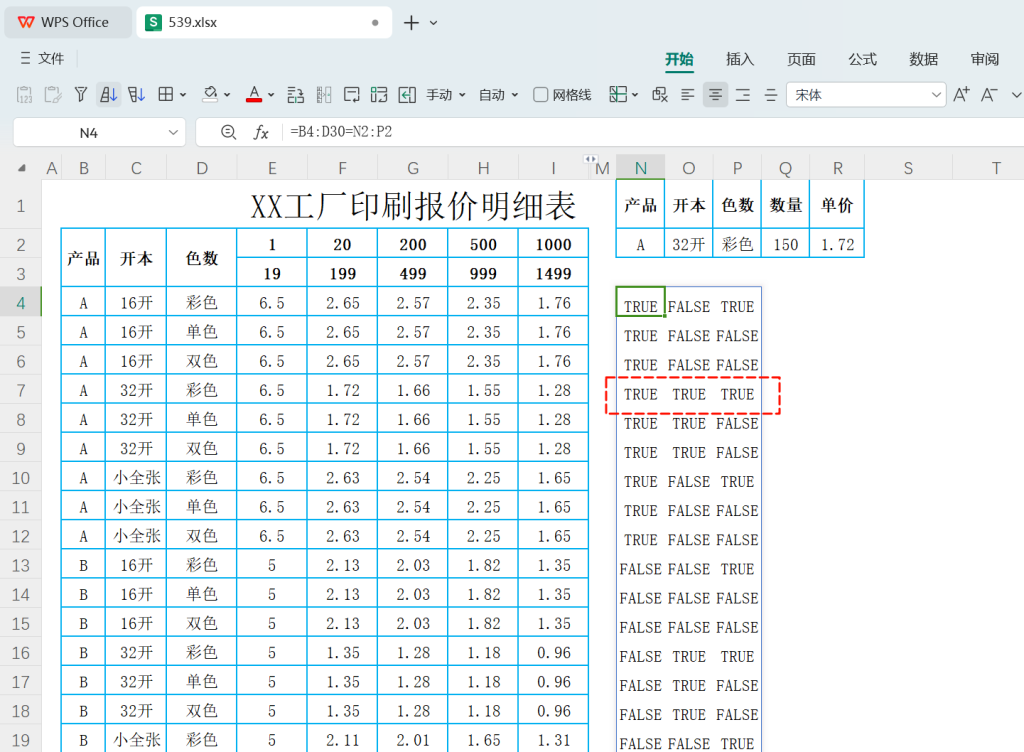
Task: Expand the Name Box N4 dropdown
Action: coord(173,133)
